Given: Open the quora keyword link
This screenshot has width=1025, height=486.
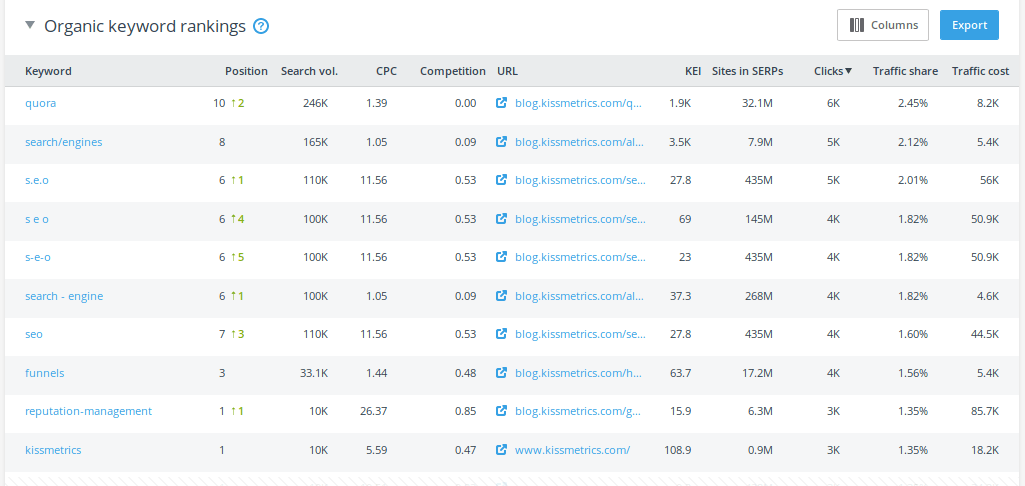Looking at the screenshot, I should pos(41,103).
